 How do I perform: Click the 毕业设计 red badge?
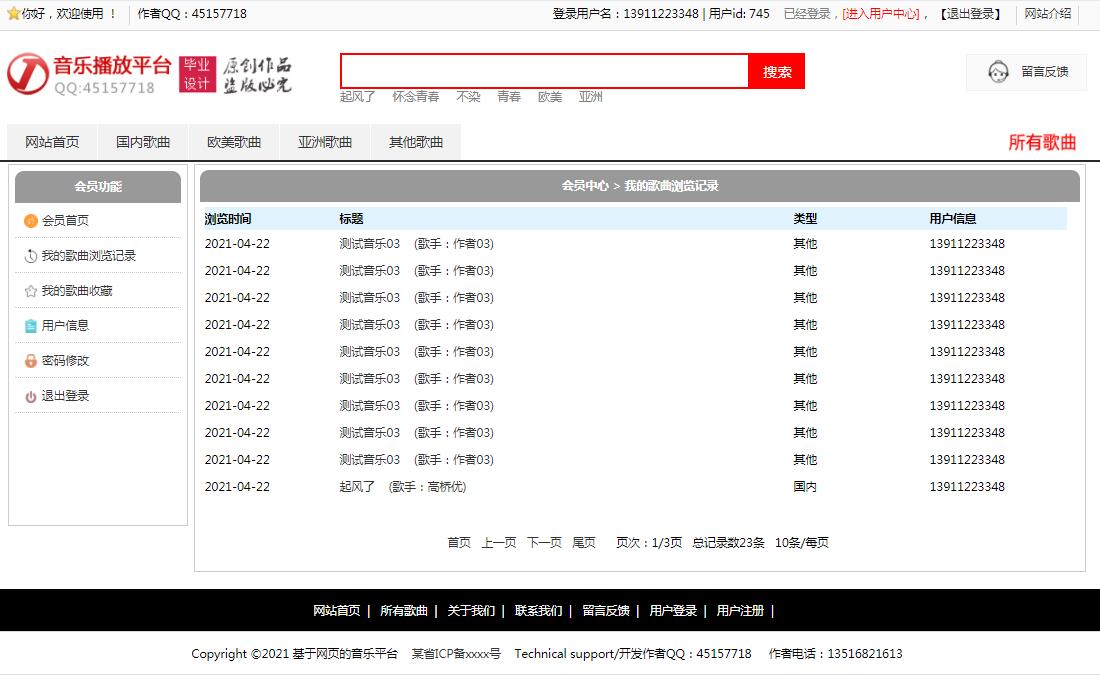point(197,74)
